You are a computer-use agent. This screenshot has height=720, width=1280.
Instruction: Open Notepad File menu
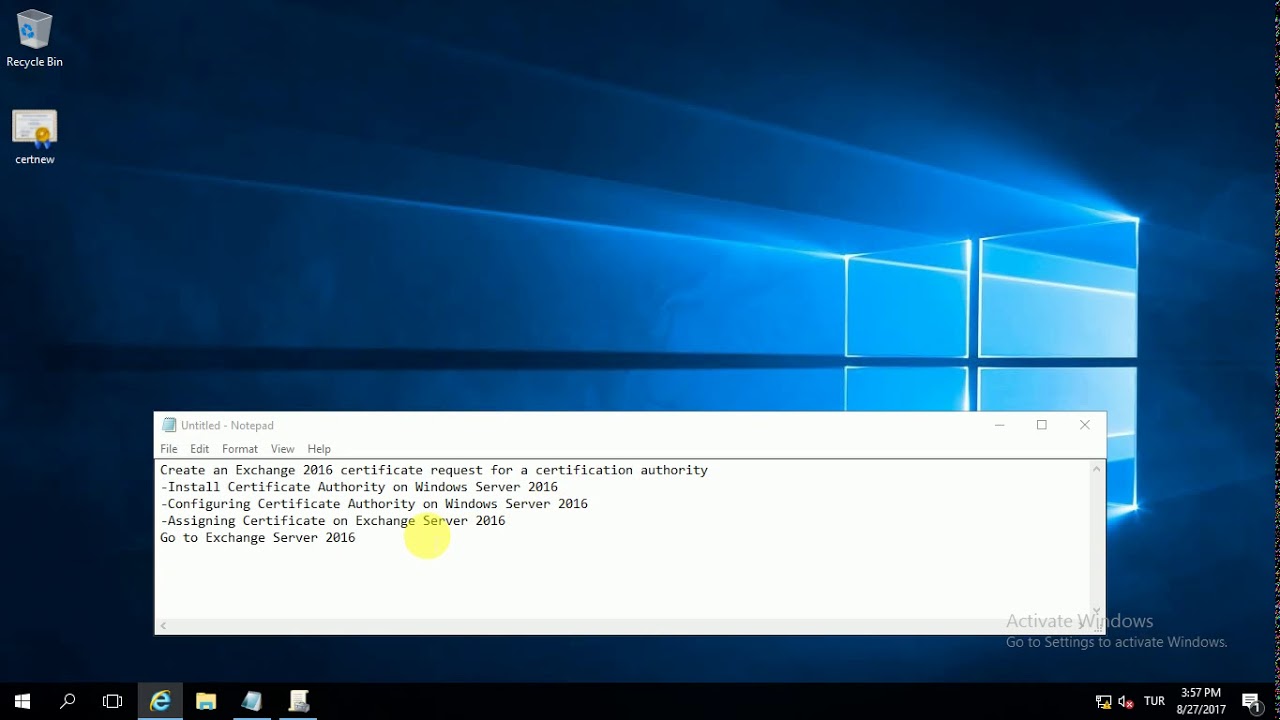[169, 449]
